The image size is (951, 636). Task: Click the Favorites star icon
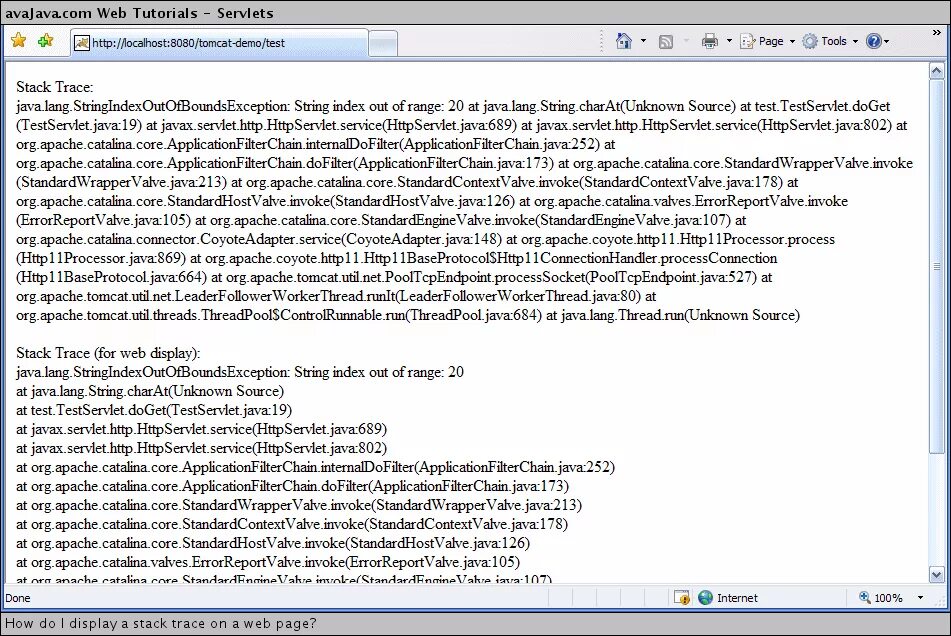19,41
